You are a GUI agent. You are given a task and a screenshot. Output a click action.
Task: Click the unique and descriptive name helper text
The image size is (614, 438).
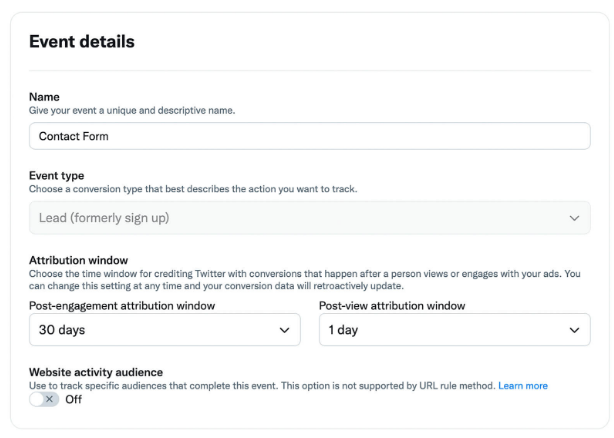coord(132,110)
